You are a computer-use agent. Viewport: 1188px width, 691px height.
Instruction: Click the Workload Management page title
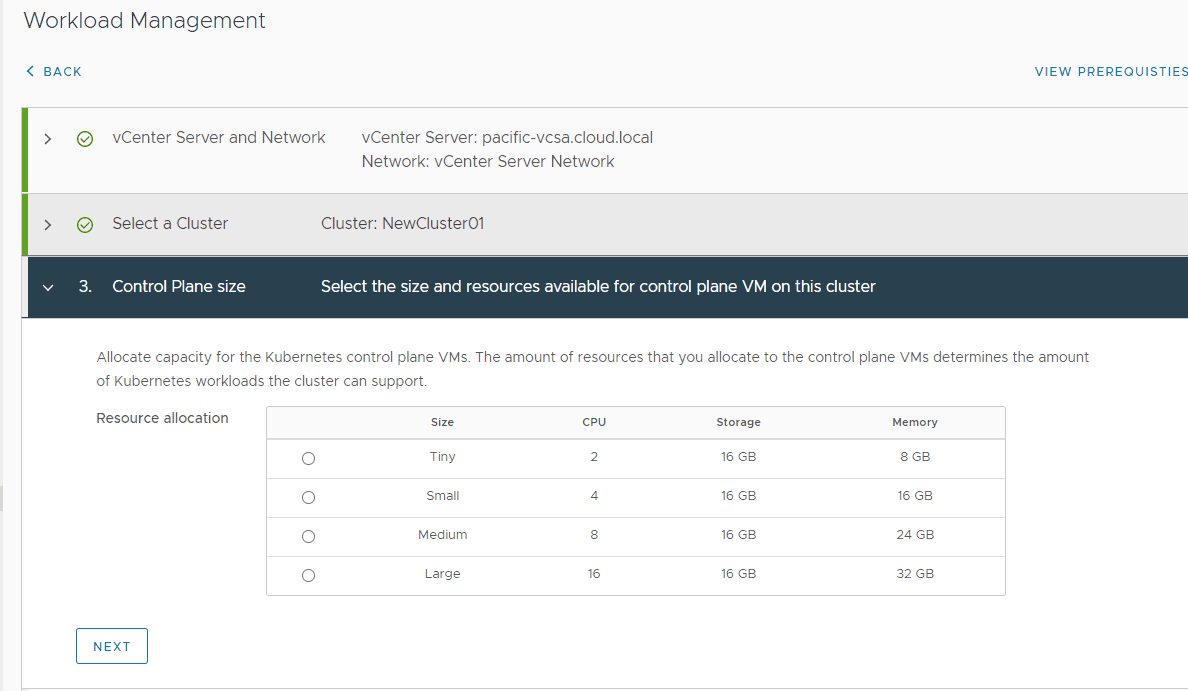pos(144,20)
